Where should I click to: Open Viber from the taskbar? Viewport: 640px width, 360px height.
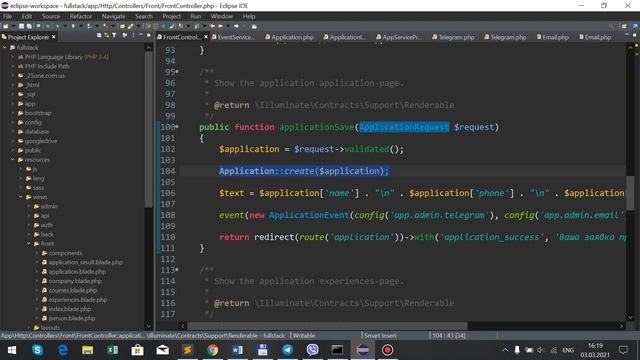313,350
